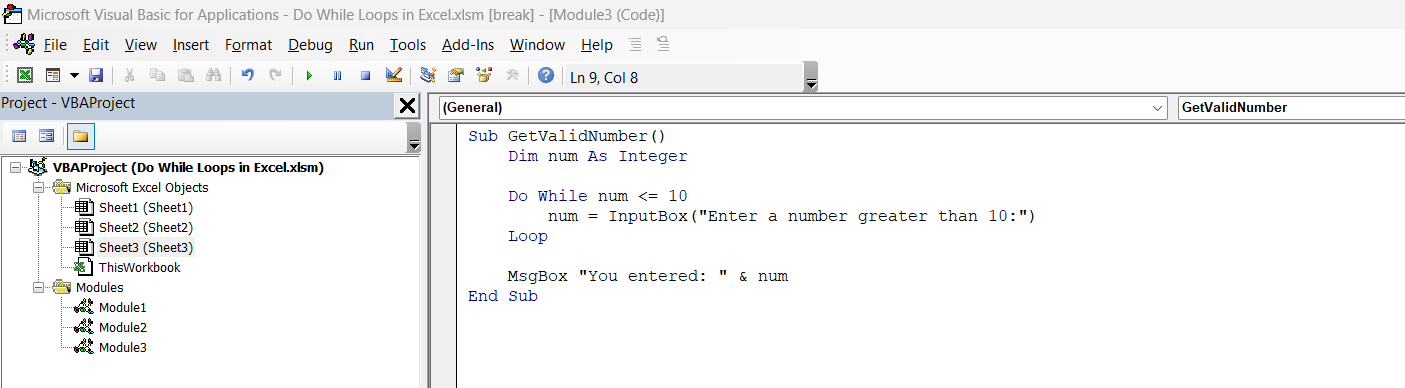Click the View Code button in Project pane
Screen dimensions: 1405x388
[x=19, y=136]
